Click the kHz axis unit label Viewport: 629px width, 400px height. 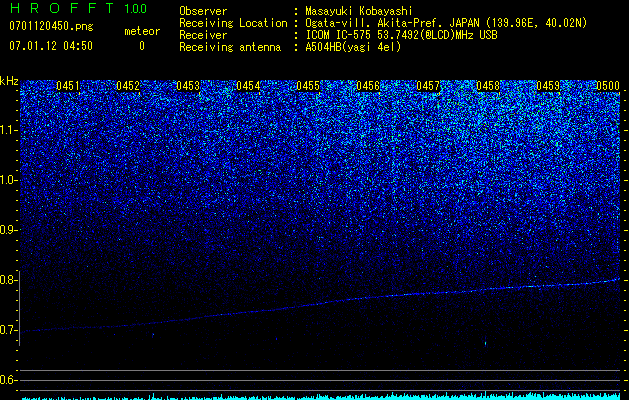9,81
